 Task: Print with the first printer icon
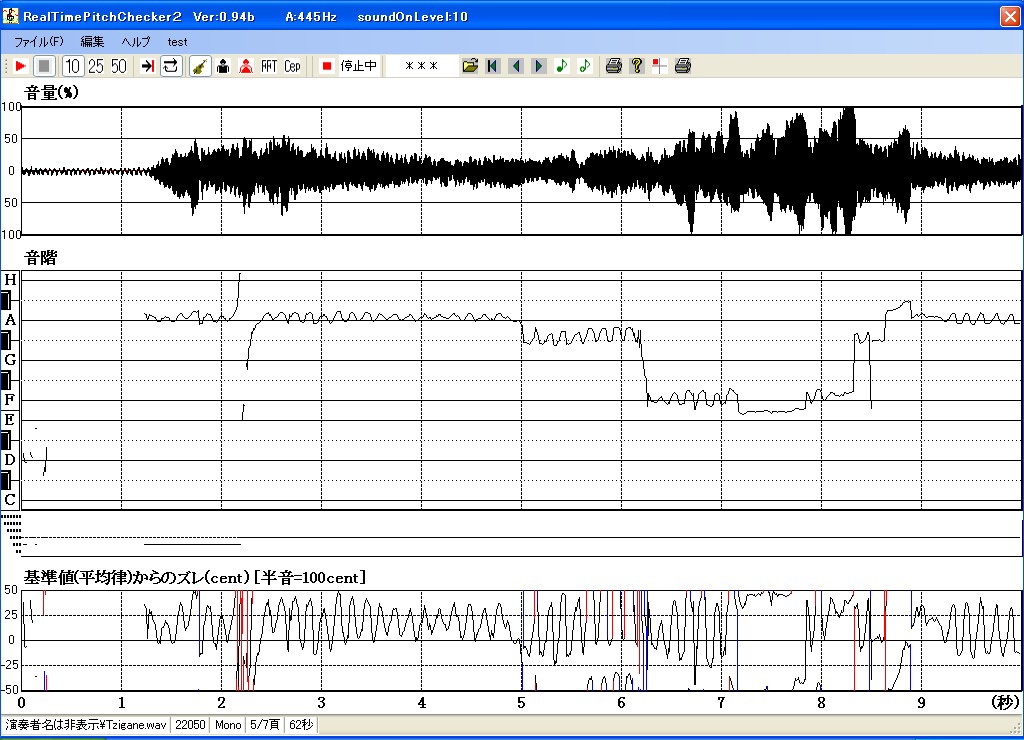click(614, 66)
